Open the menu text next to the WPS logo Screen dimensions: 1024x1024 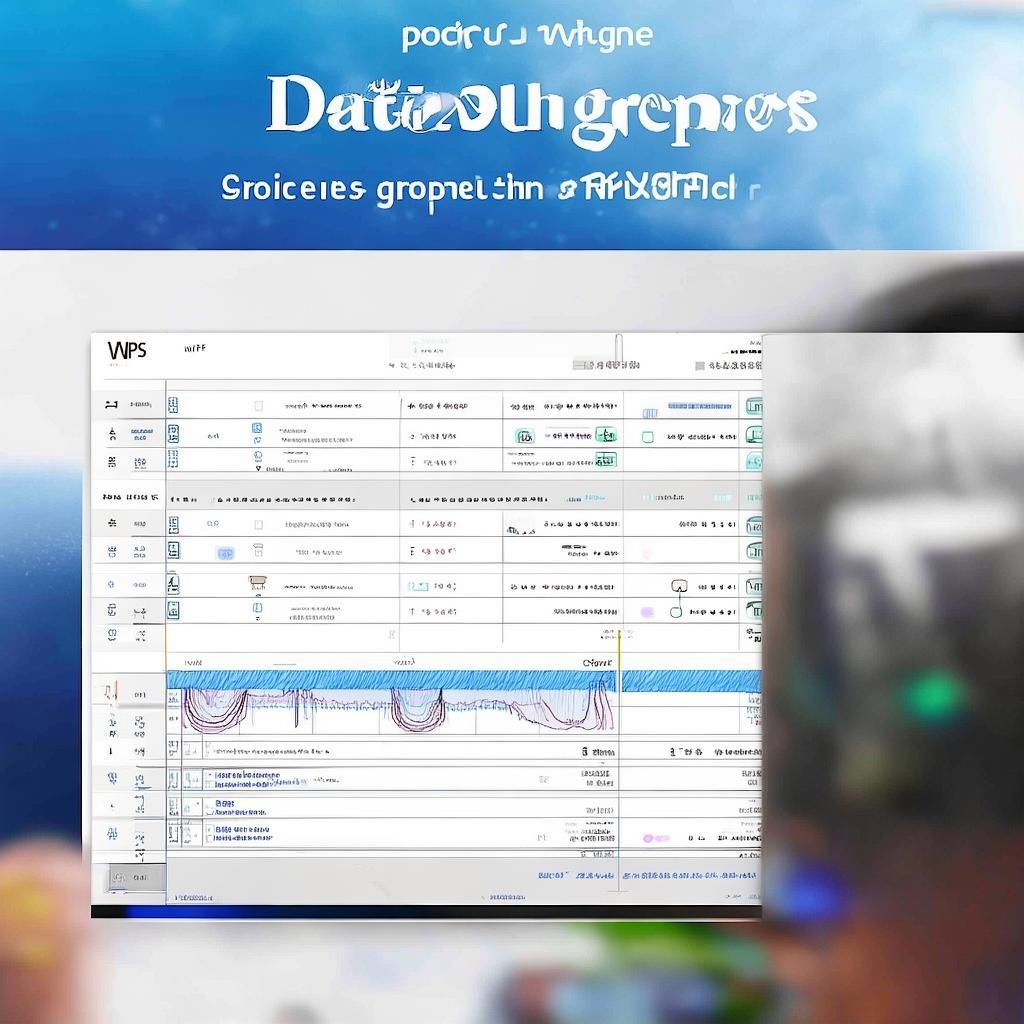pos(194,350)
